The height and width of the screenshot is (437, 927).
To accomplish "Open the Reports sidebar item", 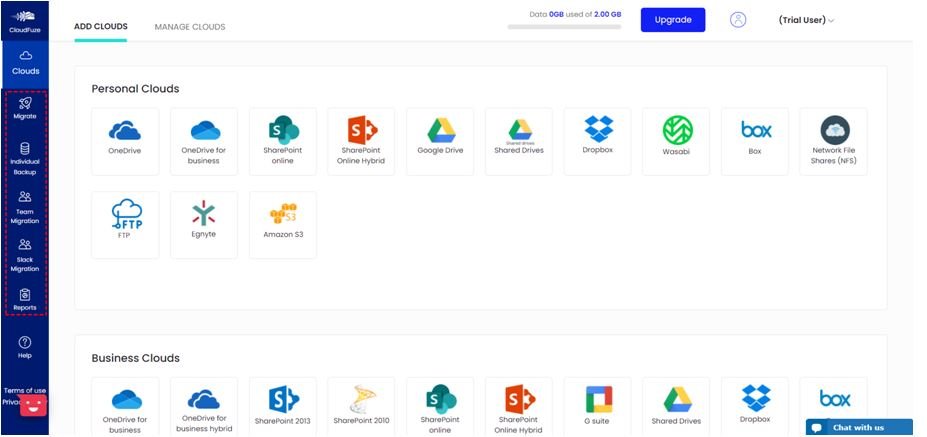I will click(x=25, y=299).
